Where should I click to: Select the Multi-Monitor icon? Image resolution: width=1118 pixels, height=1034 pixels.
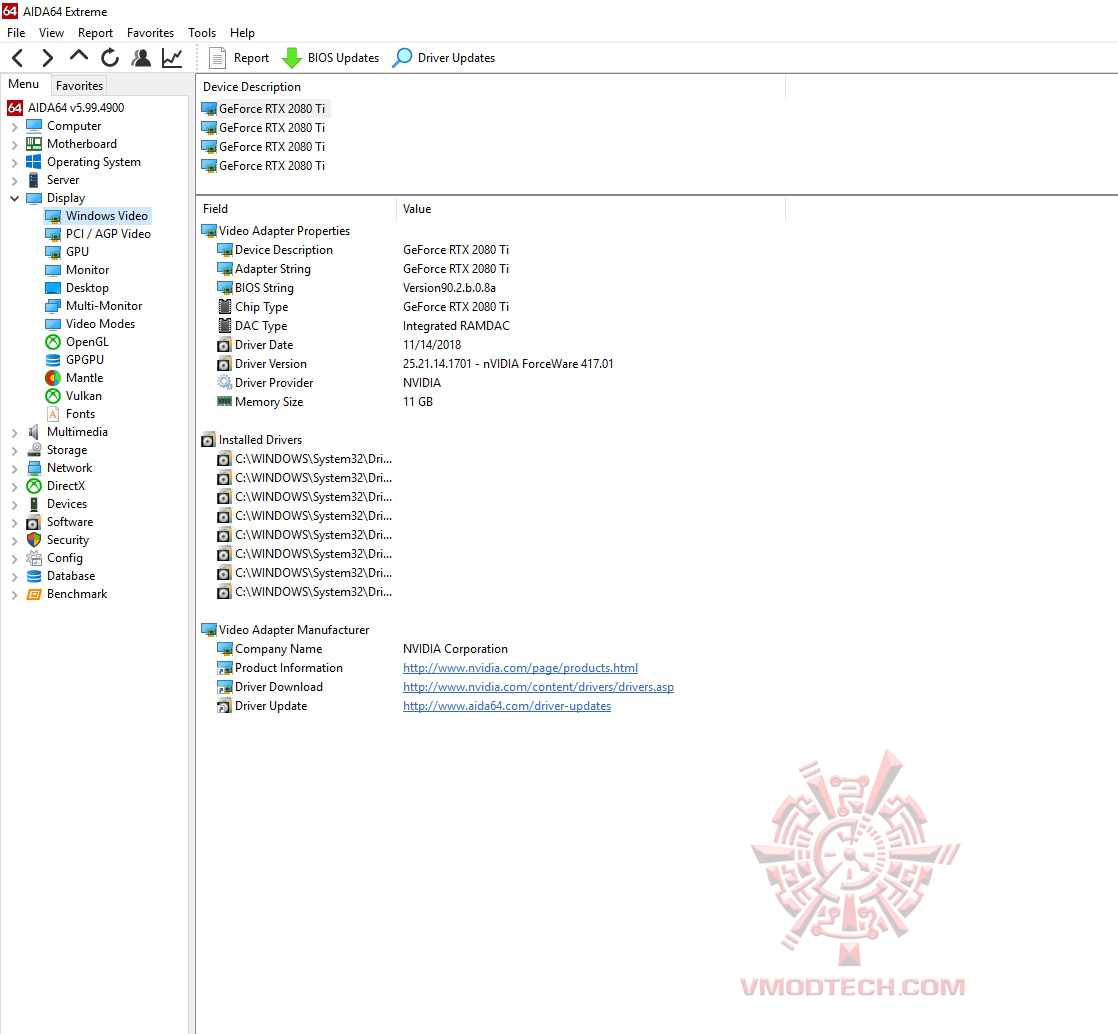[53, 306]
